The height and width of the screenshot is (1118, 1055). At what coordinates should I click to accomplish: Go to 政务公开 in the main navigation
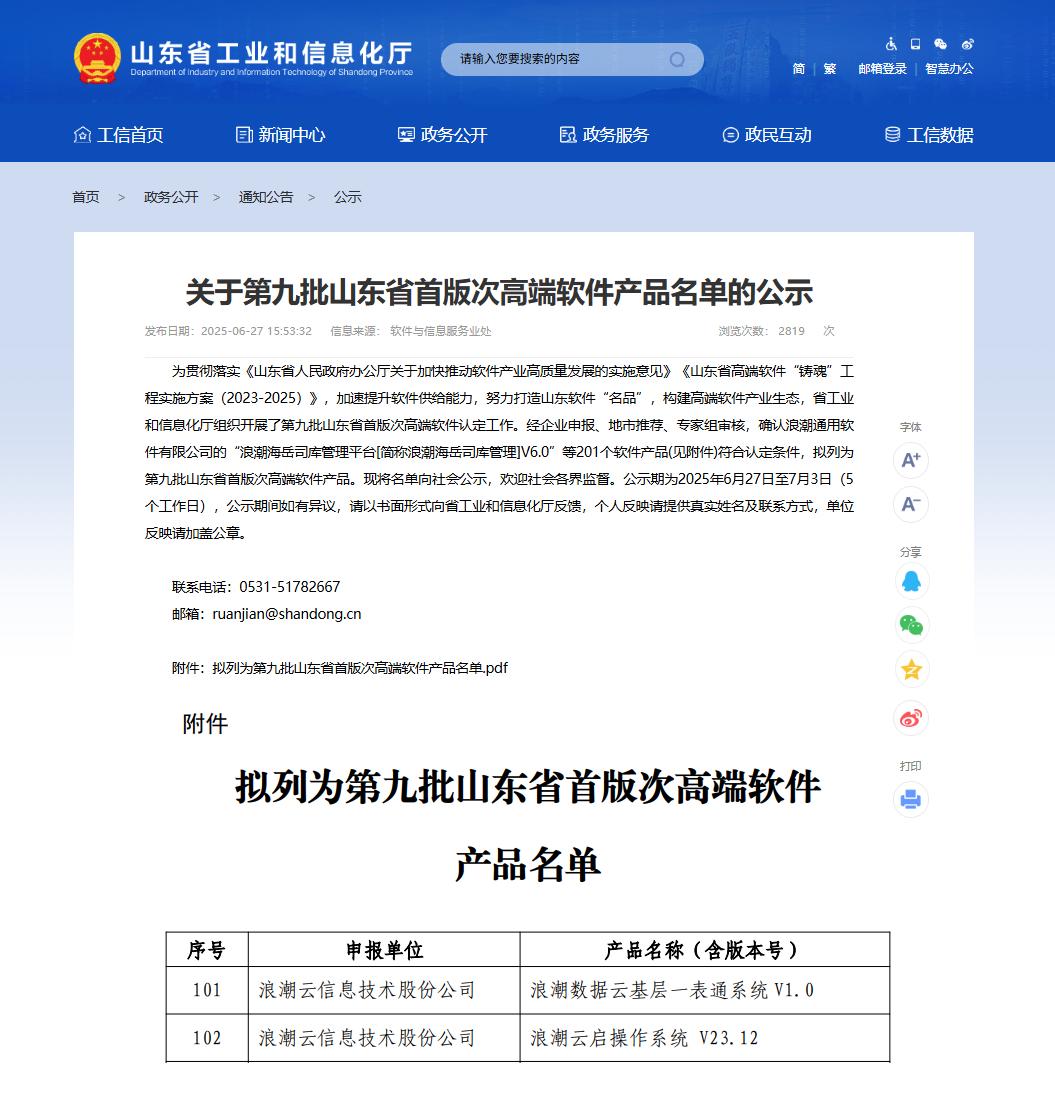(x=442, y=135)
